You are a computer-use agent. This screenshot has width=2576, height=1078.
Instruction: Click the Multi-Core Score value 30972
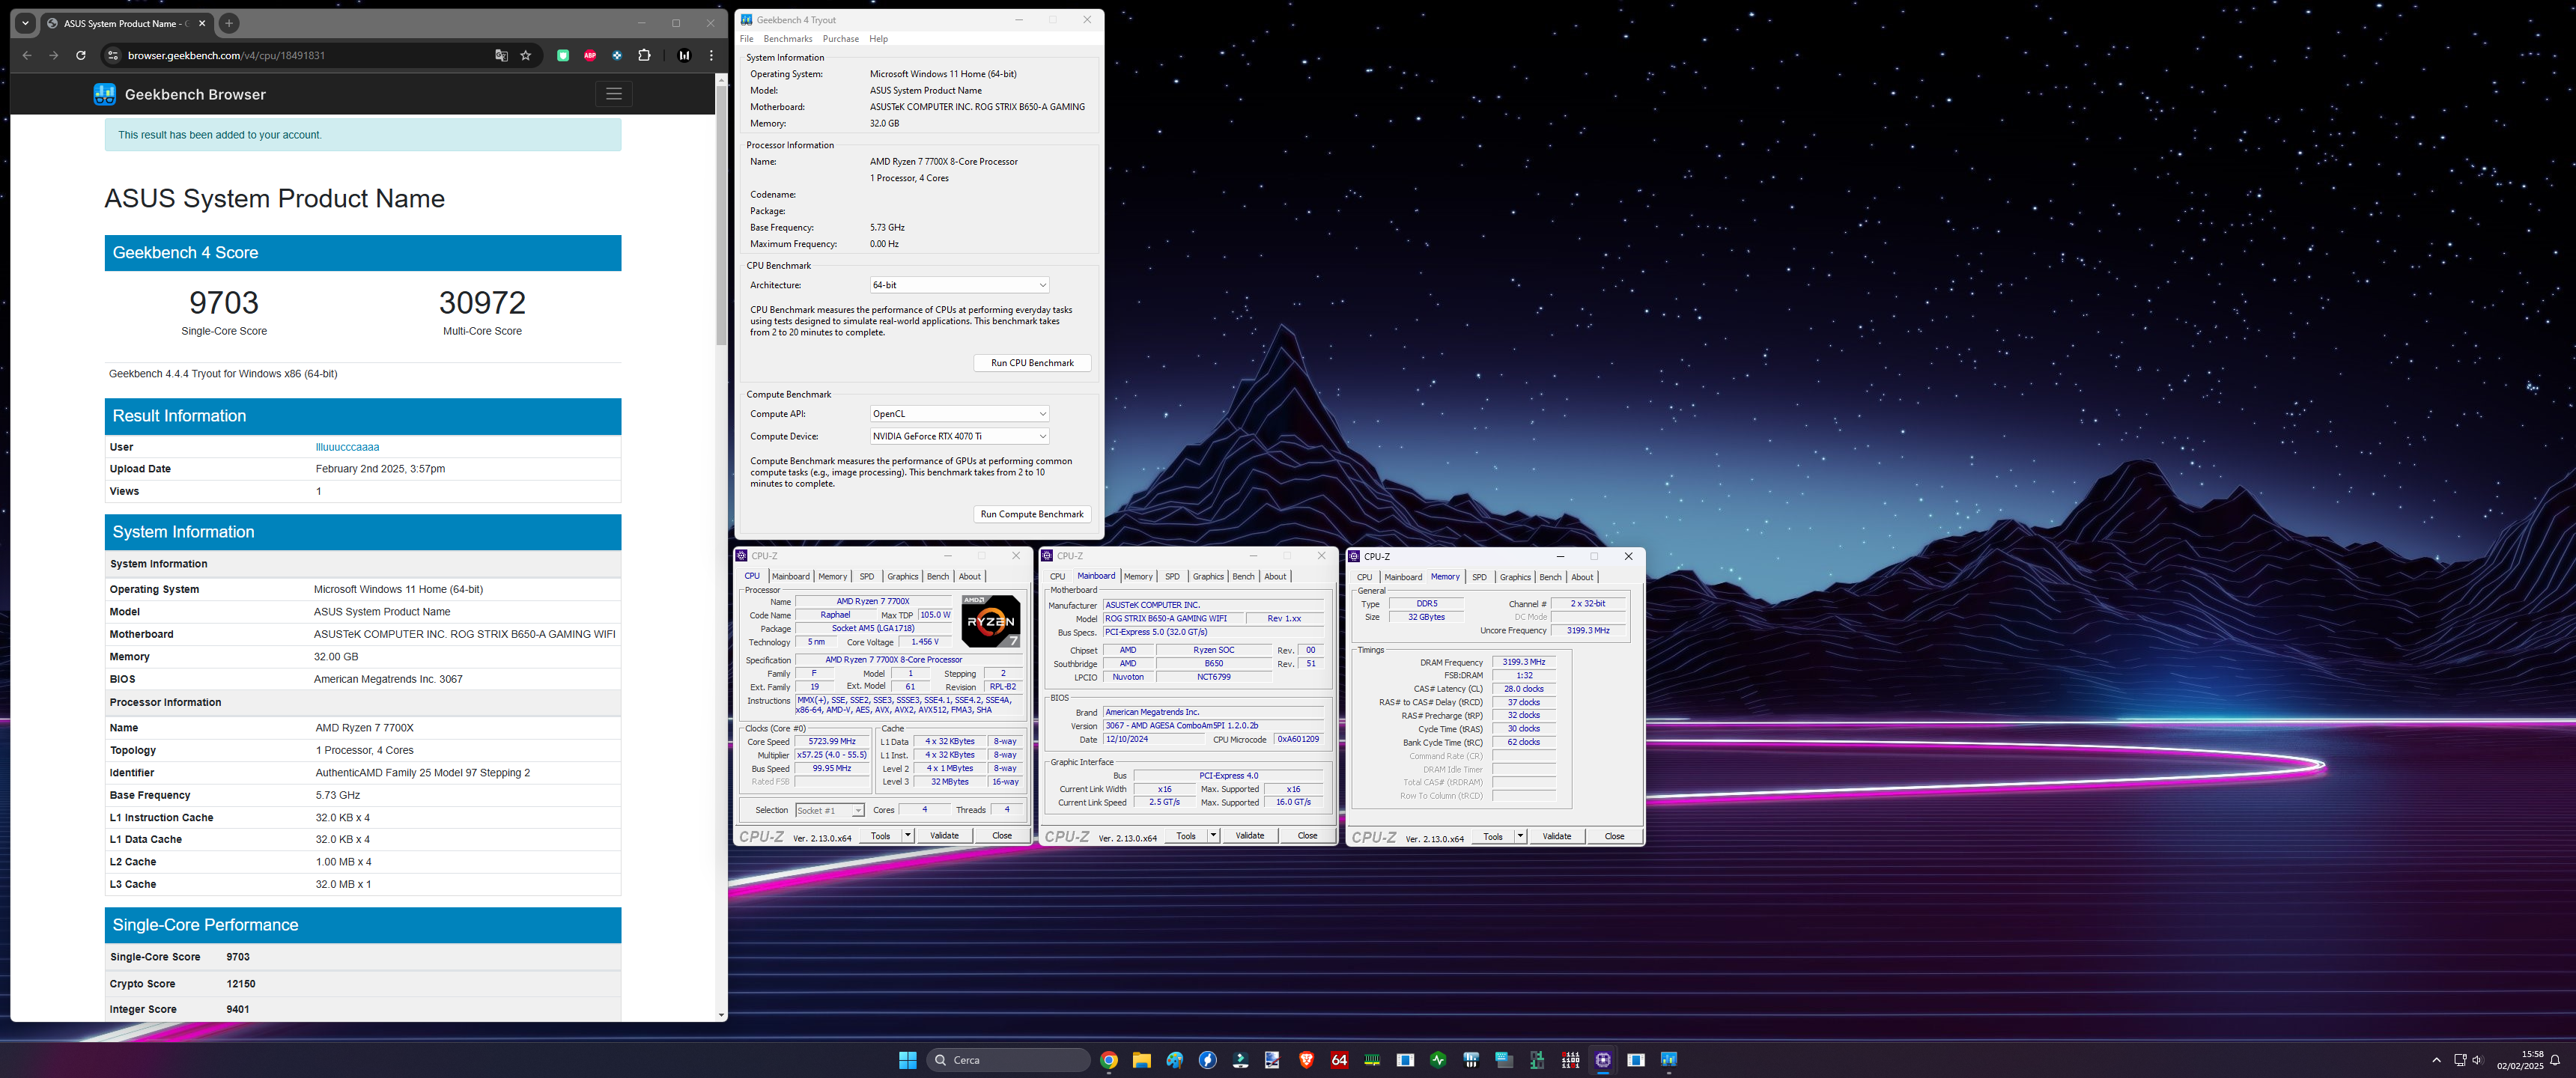pyautogui.click(x=482, y=303)
